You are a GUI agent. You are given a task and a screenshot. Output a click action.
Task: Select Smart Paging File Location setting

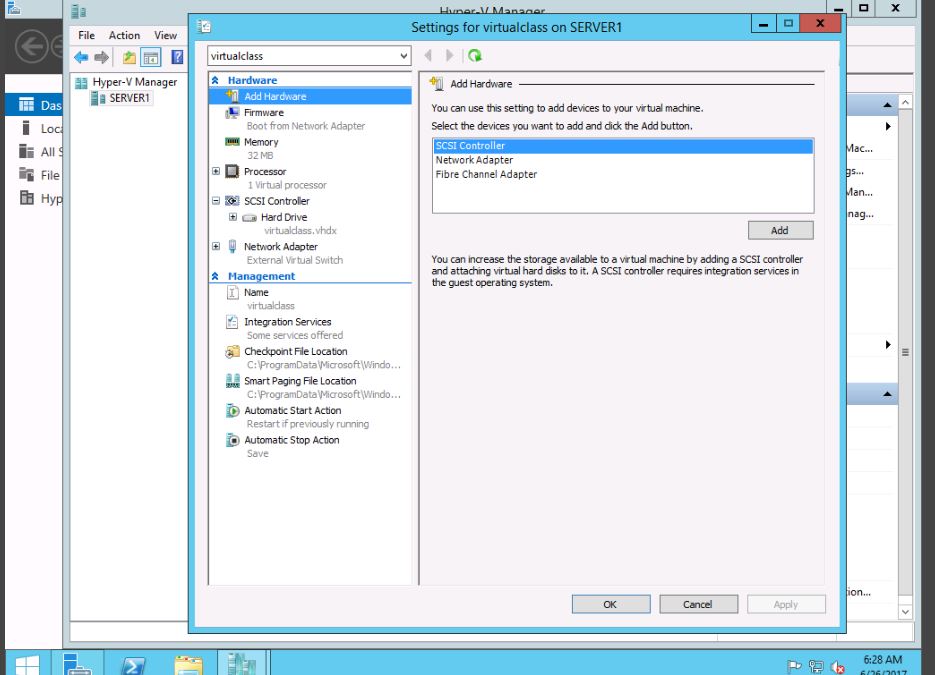point(300,381)
